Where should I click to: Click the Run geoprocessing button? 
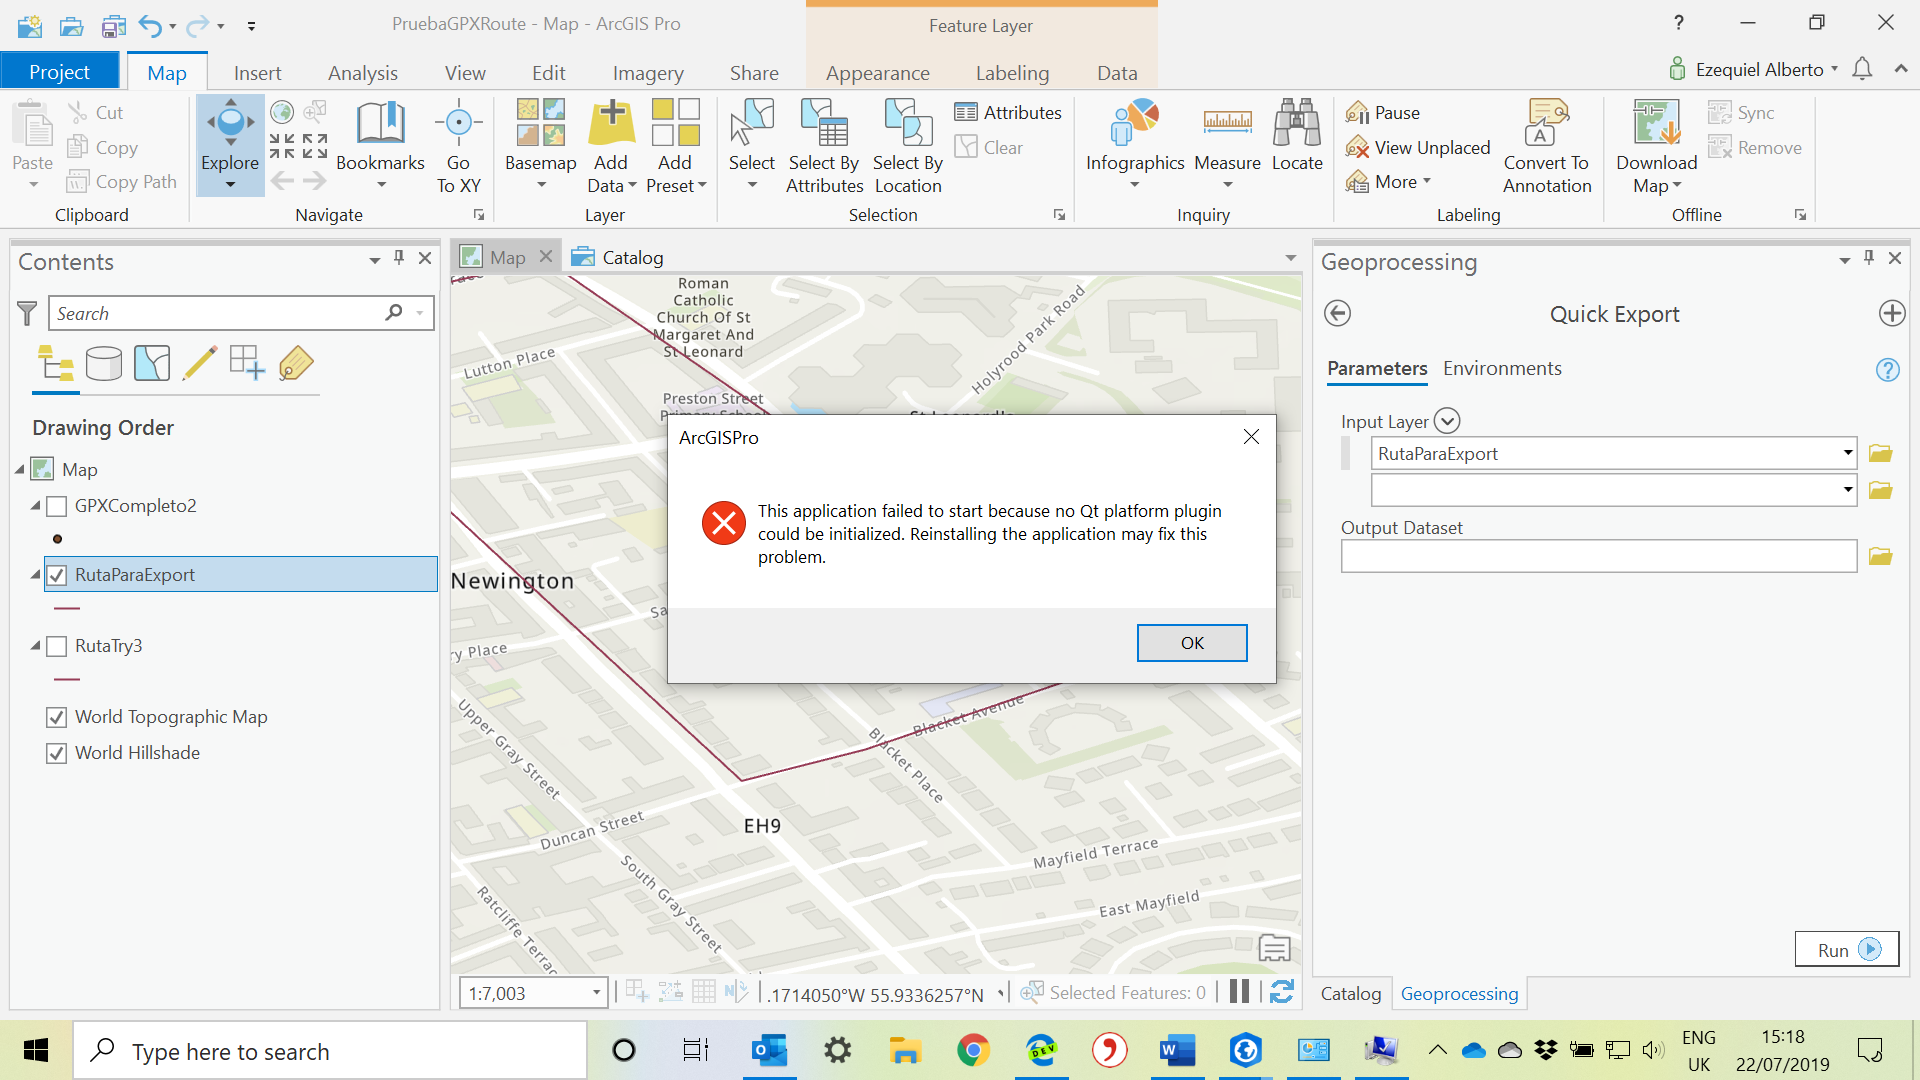click(1846, 950)
